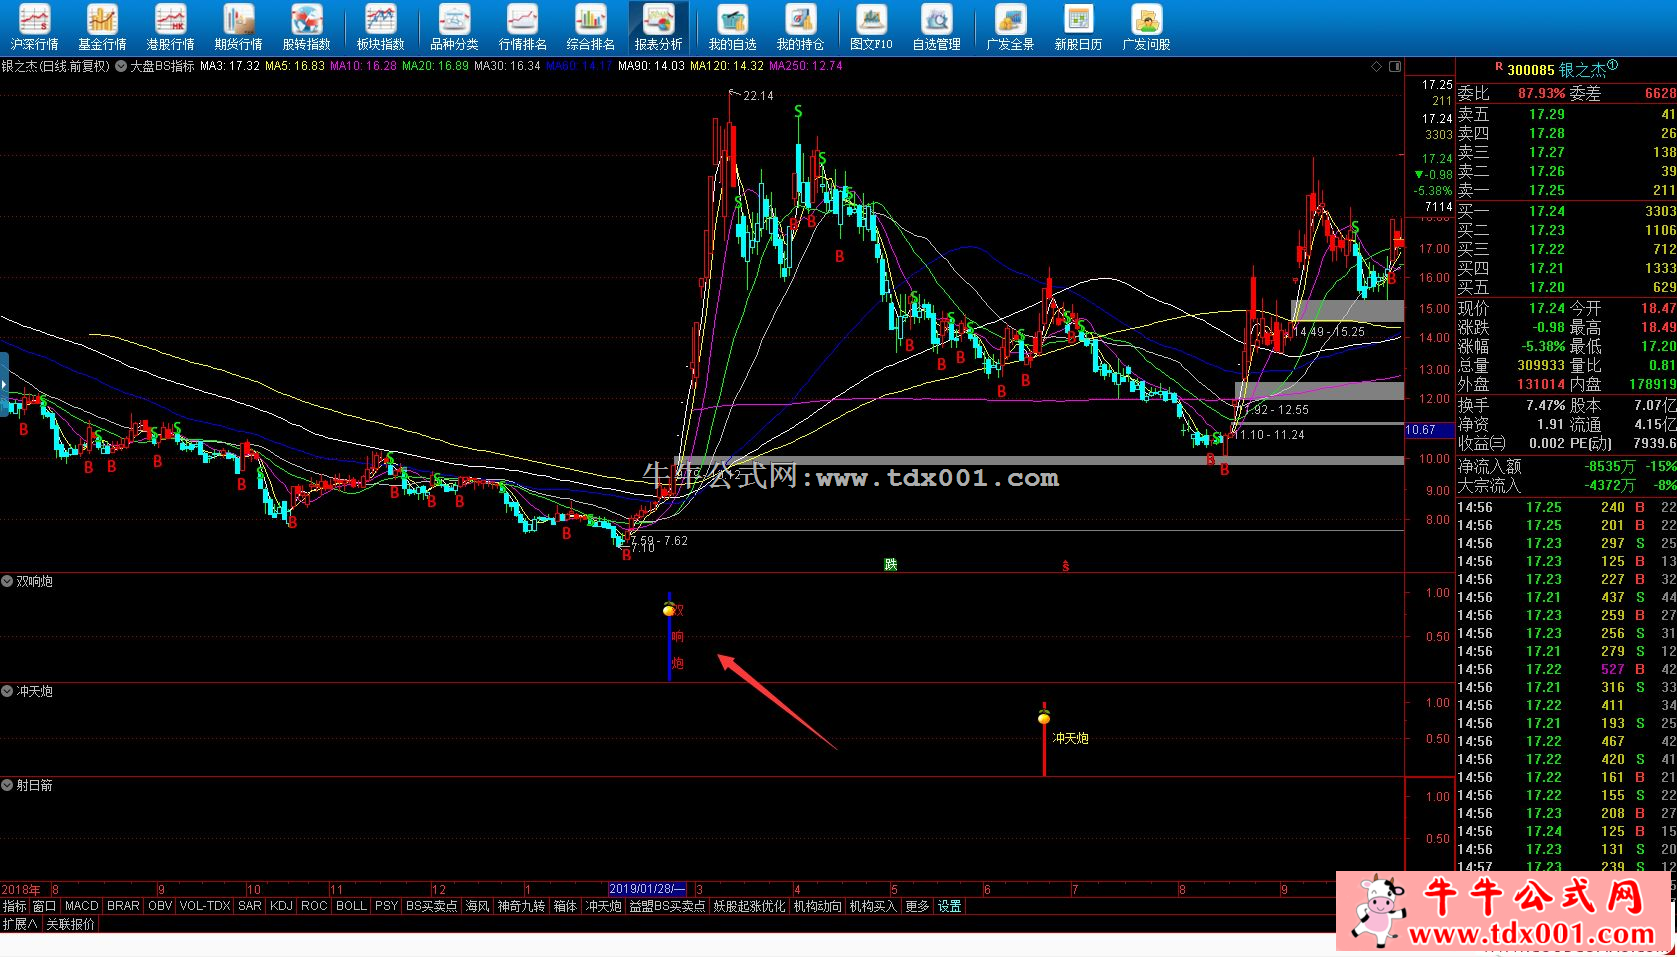Switch to the BRAR indicator tab
Screen dimensions: 1677x957
pyautogui.click(x=124, y=906)
